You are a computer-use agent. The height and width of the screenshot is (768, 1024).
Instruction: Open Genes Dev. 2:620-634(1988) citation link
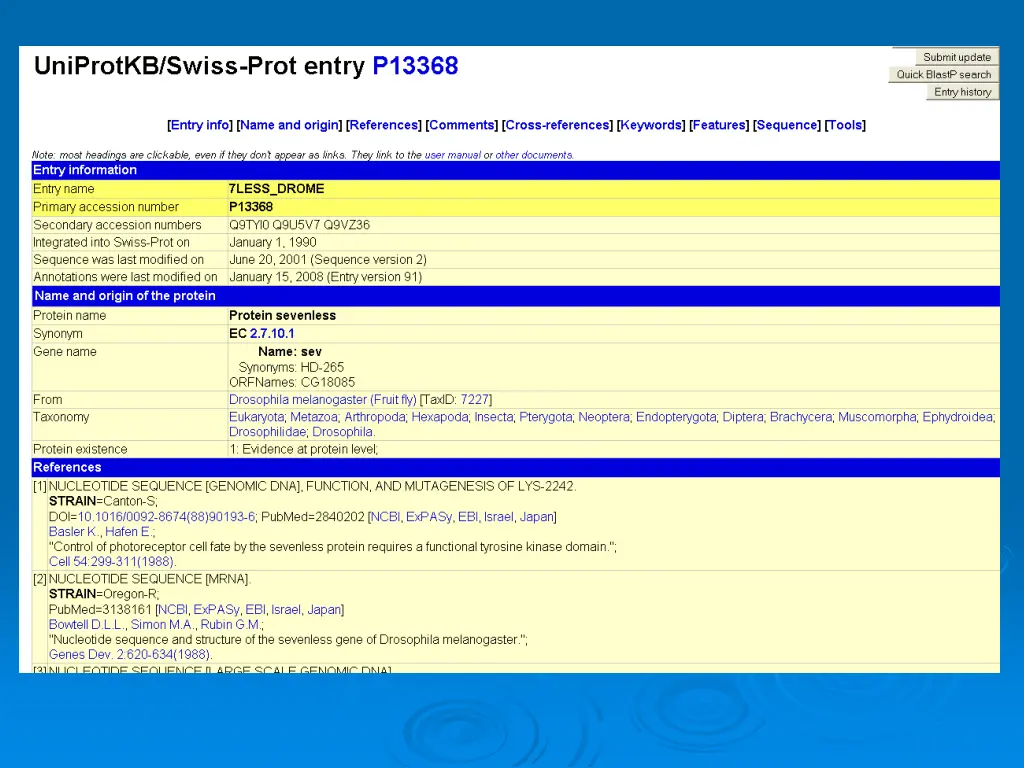click(129, 655)
